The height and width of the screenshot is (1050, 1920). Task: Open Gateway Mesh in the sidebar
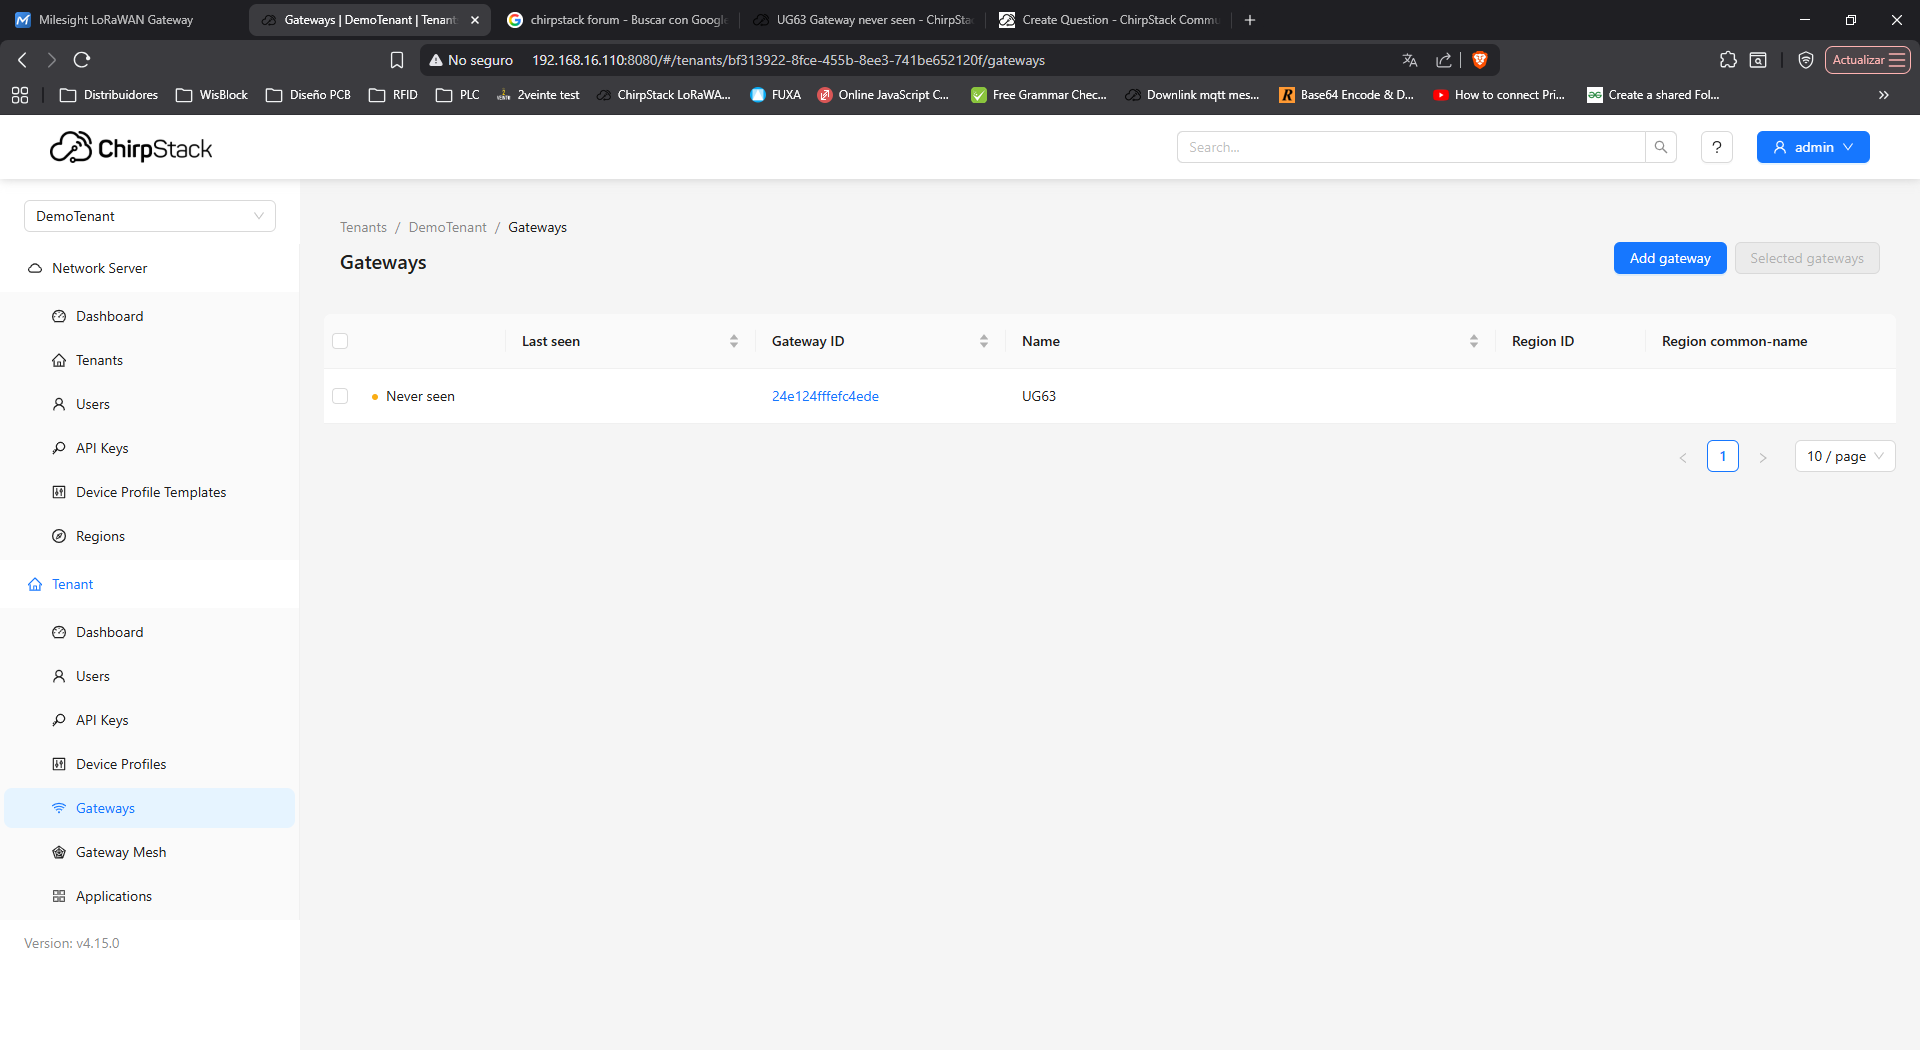[121, 852]
